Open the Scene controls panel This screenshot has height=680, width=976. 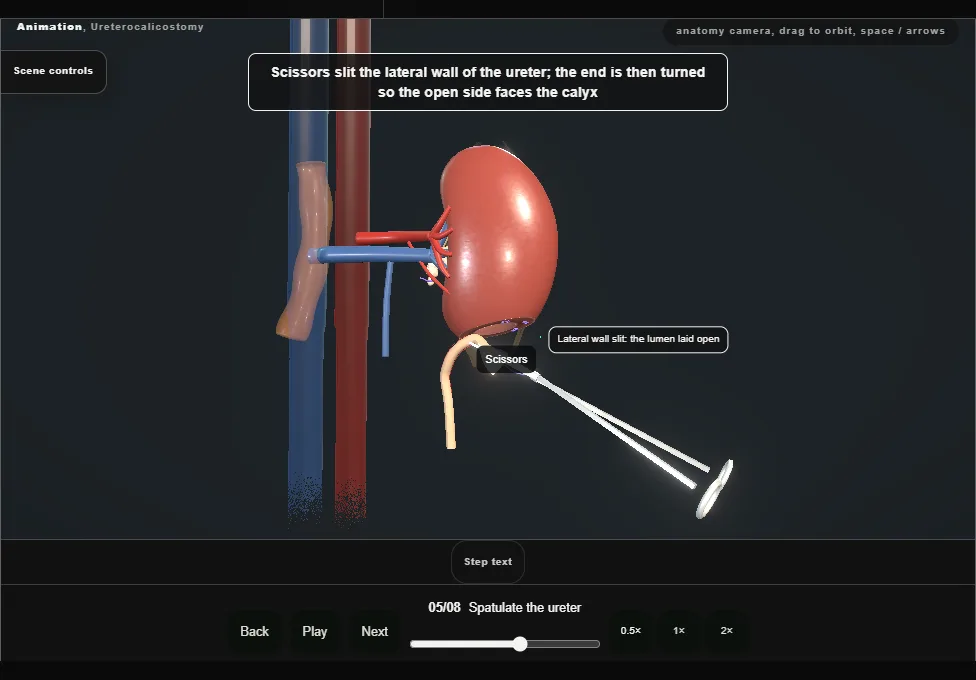pyautogui.click(x=54, y=72)
